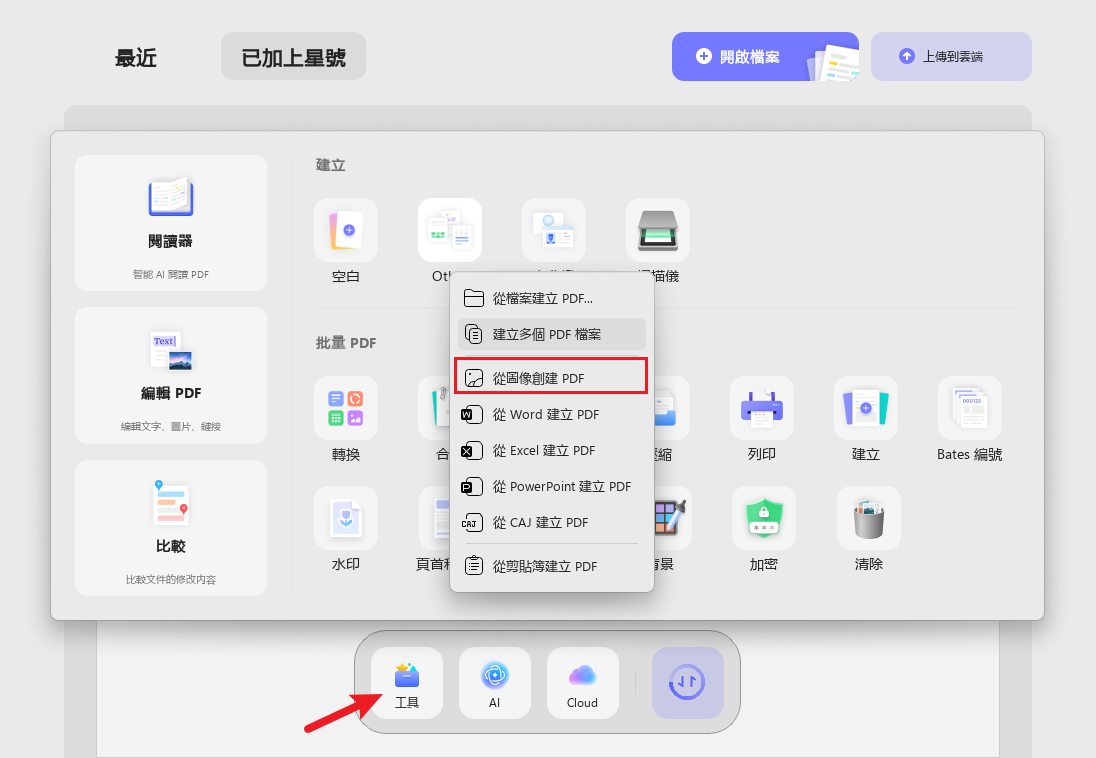Click the scanner 掃描儀 icon
This screenshot has height=758, width=1096.
(658, 230)
